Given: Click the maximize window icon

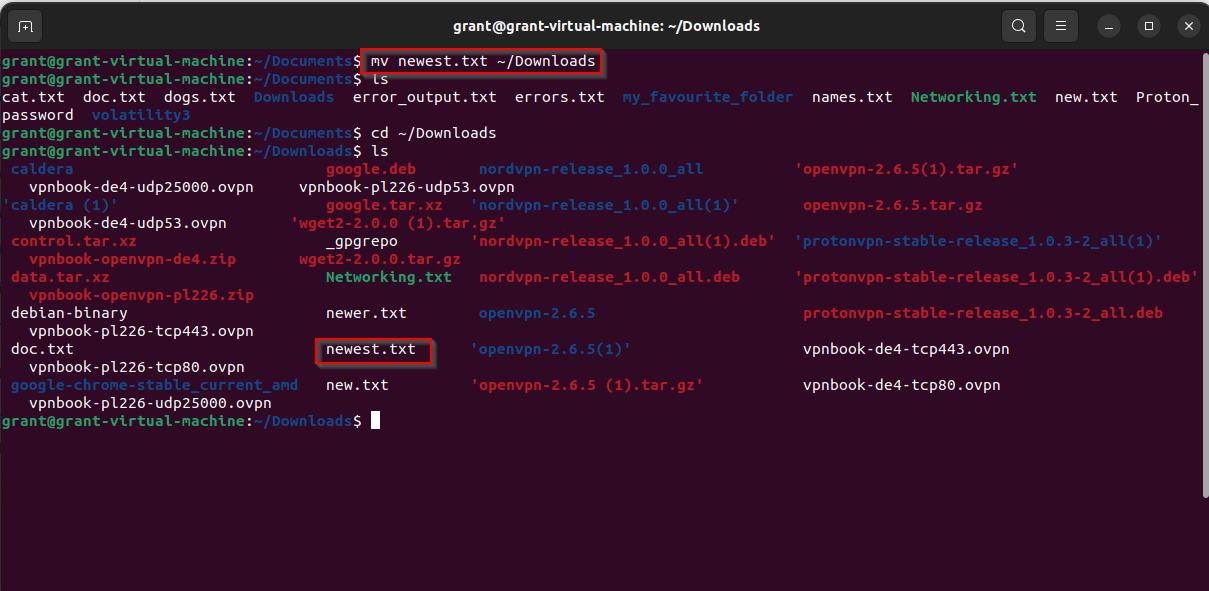Looking at the screenshot, I should [x=1148, y=25].
